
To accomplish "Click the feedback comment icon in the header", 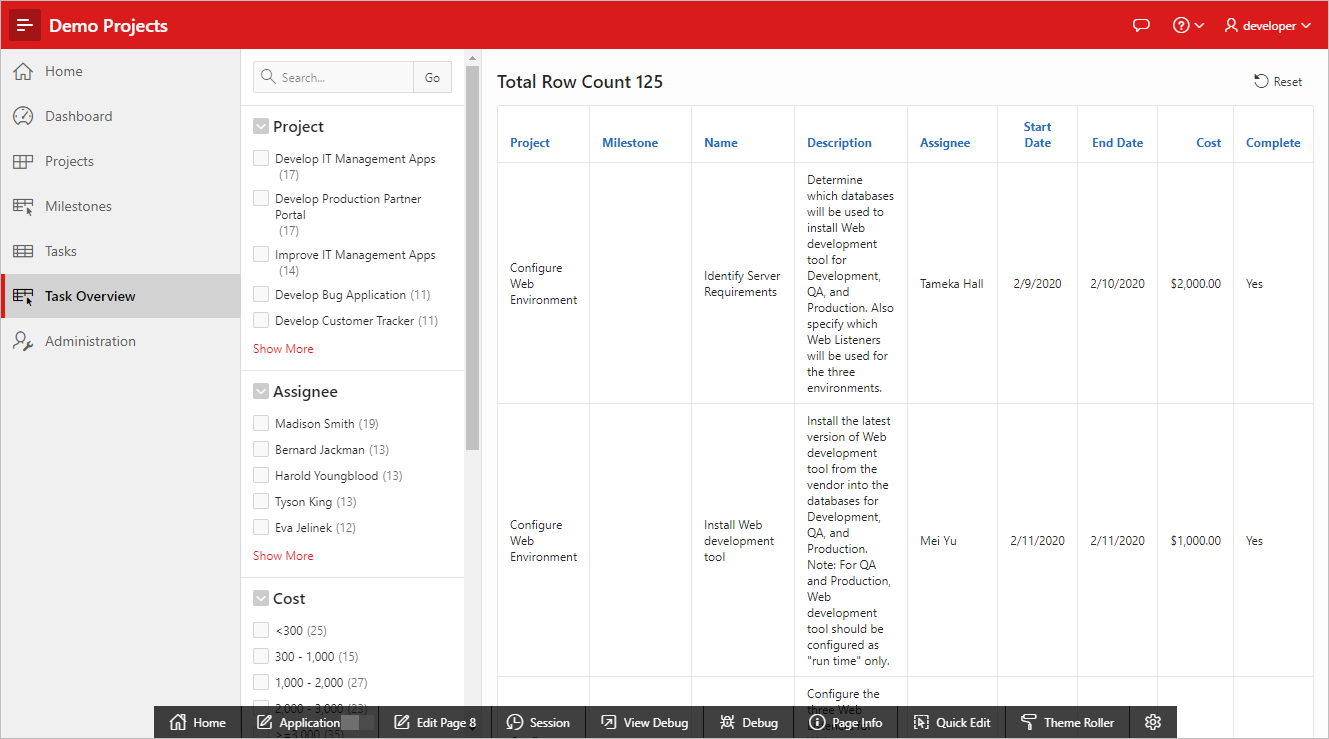I will [1141, 25].
